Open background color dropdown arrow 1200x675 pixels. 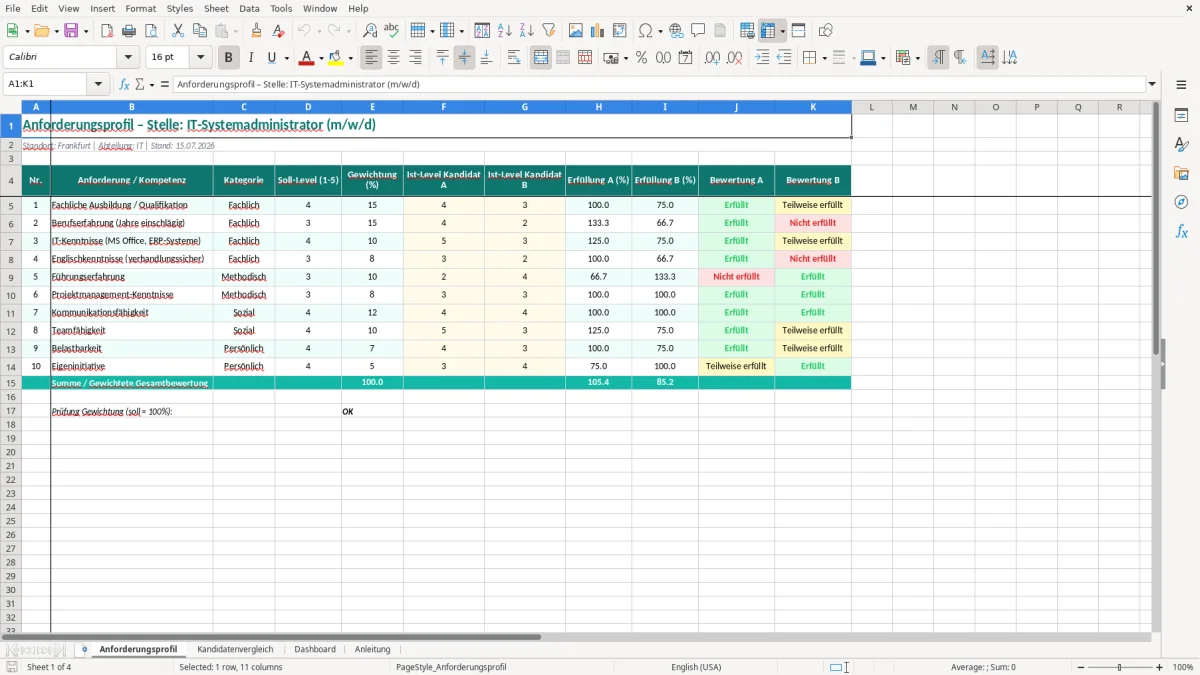click(x=350, y=58)
